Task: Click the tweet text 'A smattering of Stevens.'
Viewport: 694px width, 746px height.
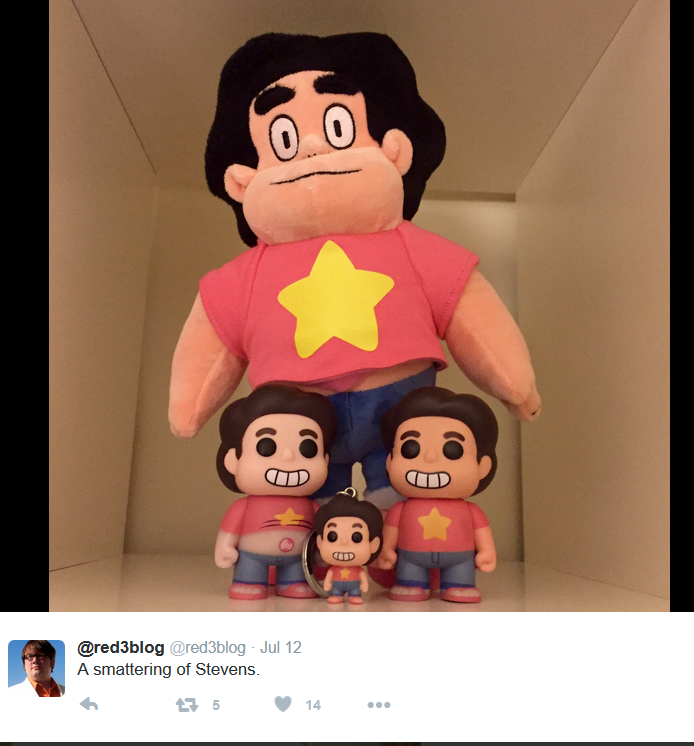Action: [x=168, y=669]
